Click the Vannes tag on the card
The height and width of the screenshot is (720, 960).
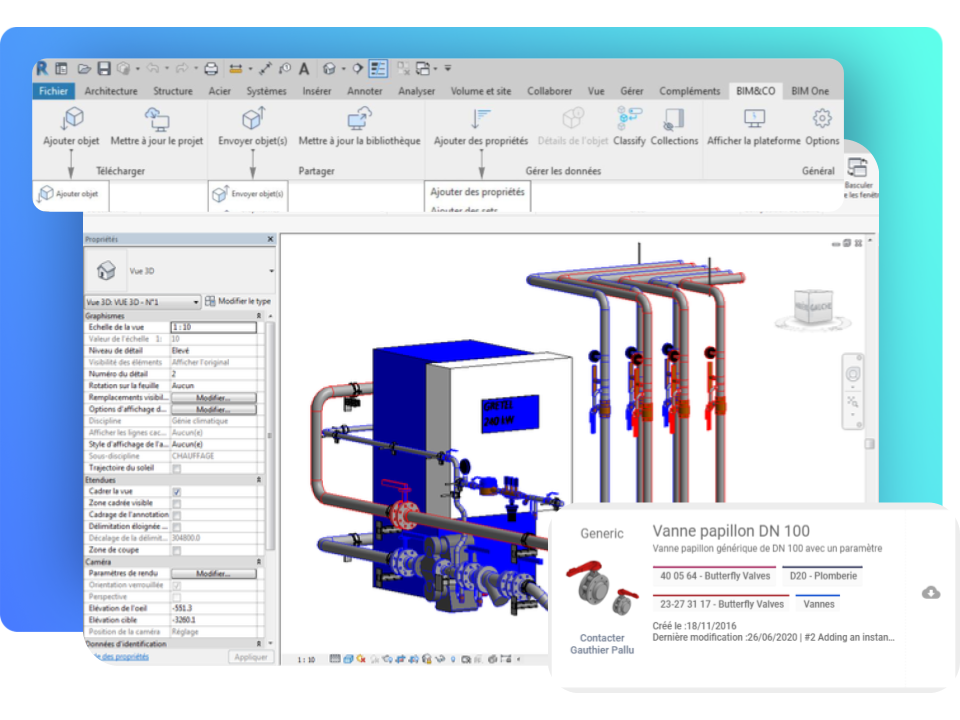click(x=818, y=604)
